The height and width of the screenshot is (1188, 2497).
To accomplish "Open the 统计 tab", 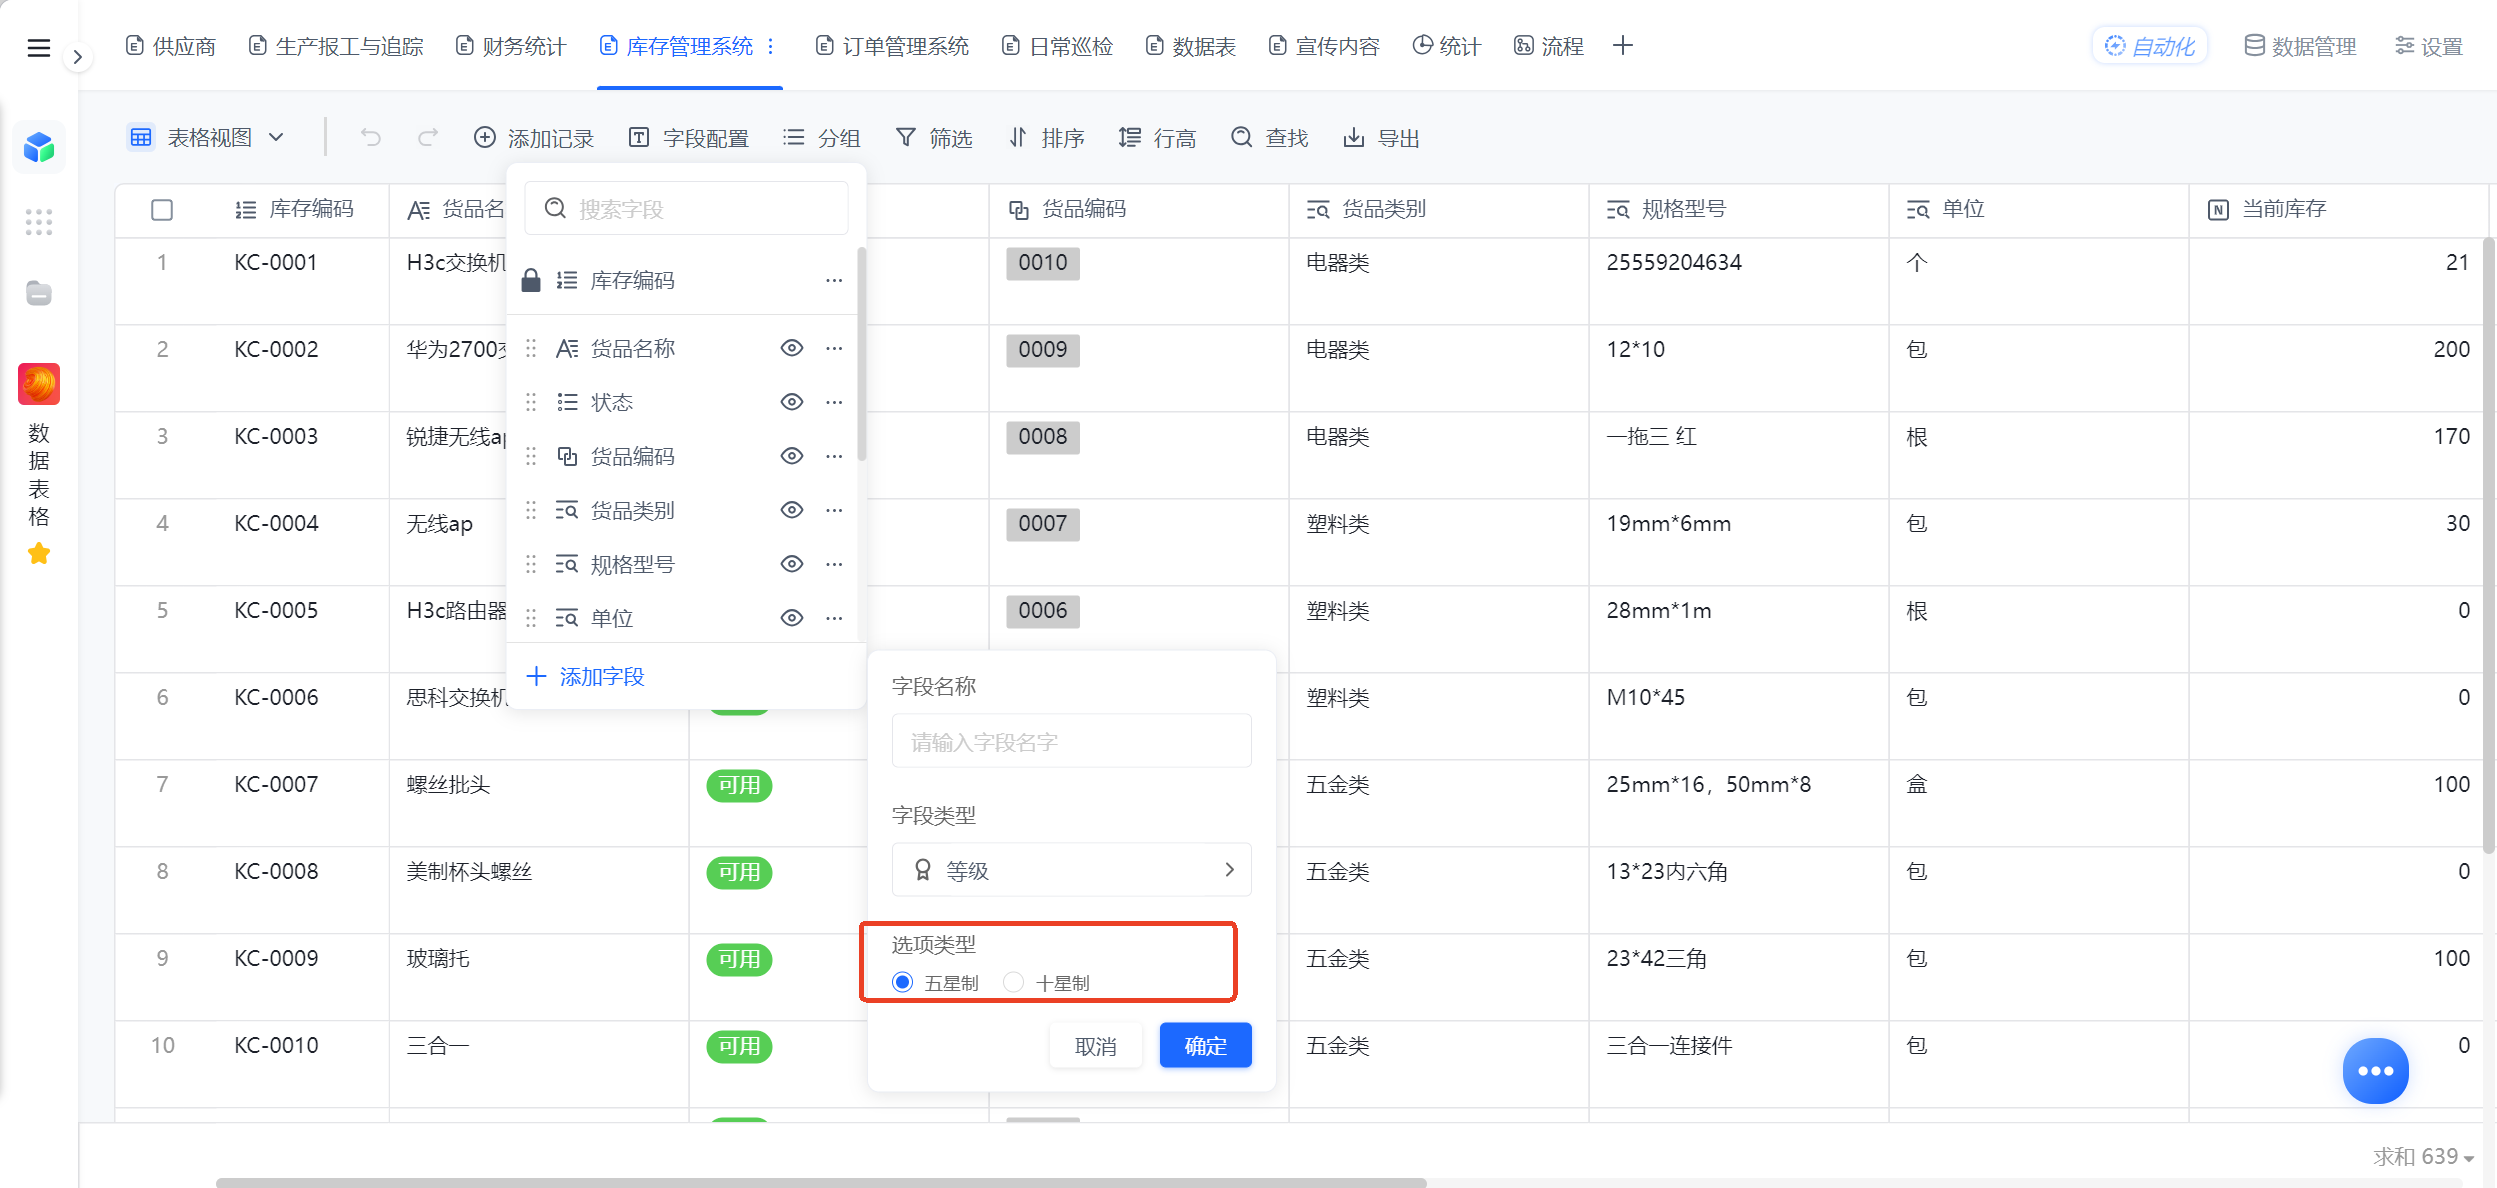I will [1446, 46].
